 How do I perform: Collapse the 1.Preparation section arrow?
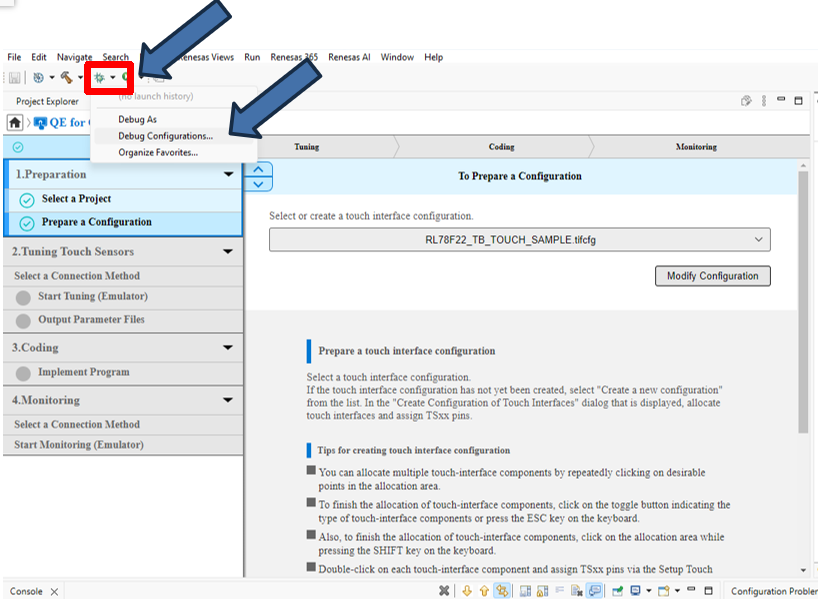(228, 174)
